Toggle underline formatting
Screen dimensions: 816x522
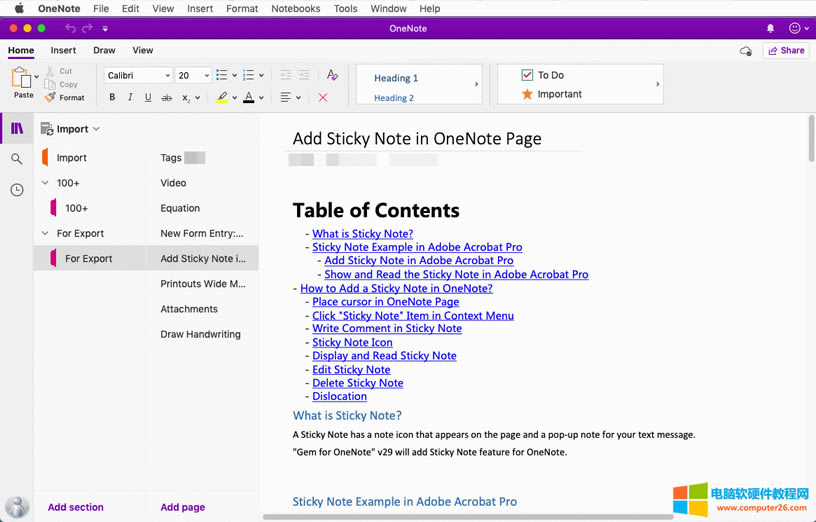pos(148,98)
